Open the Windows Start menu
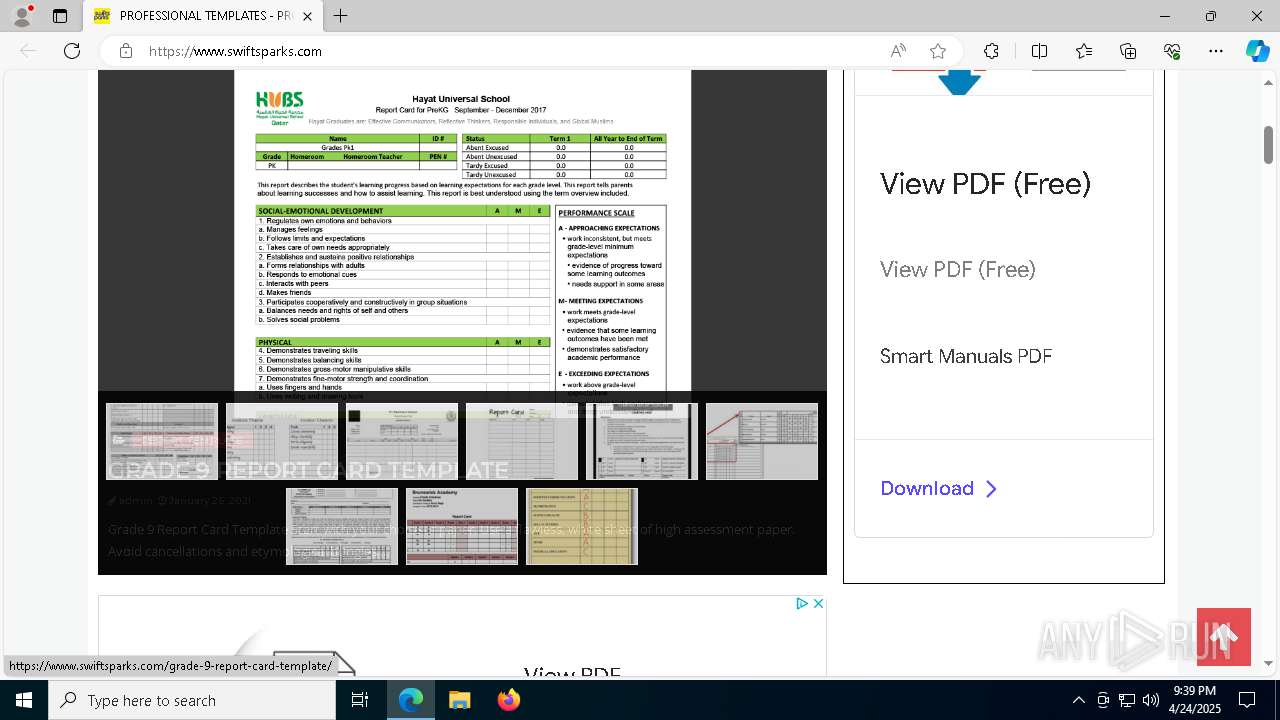Viewport: 1280px width, 720px height. (24, 700)
